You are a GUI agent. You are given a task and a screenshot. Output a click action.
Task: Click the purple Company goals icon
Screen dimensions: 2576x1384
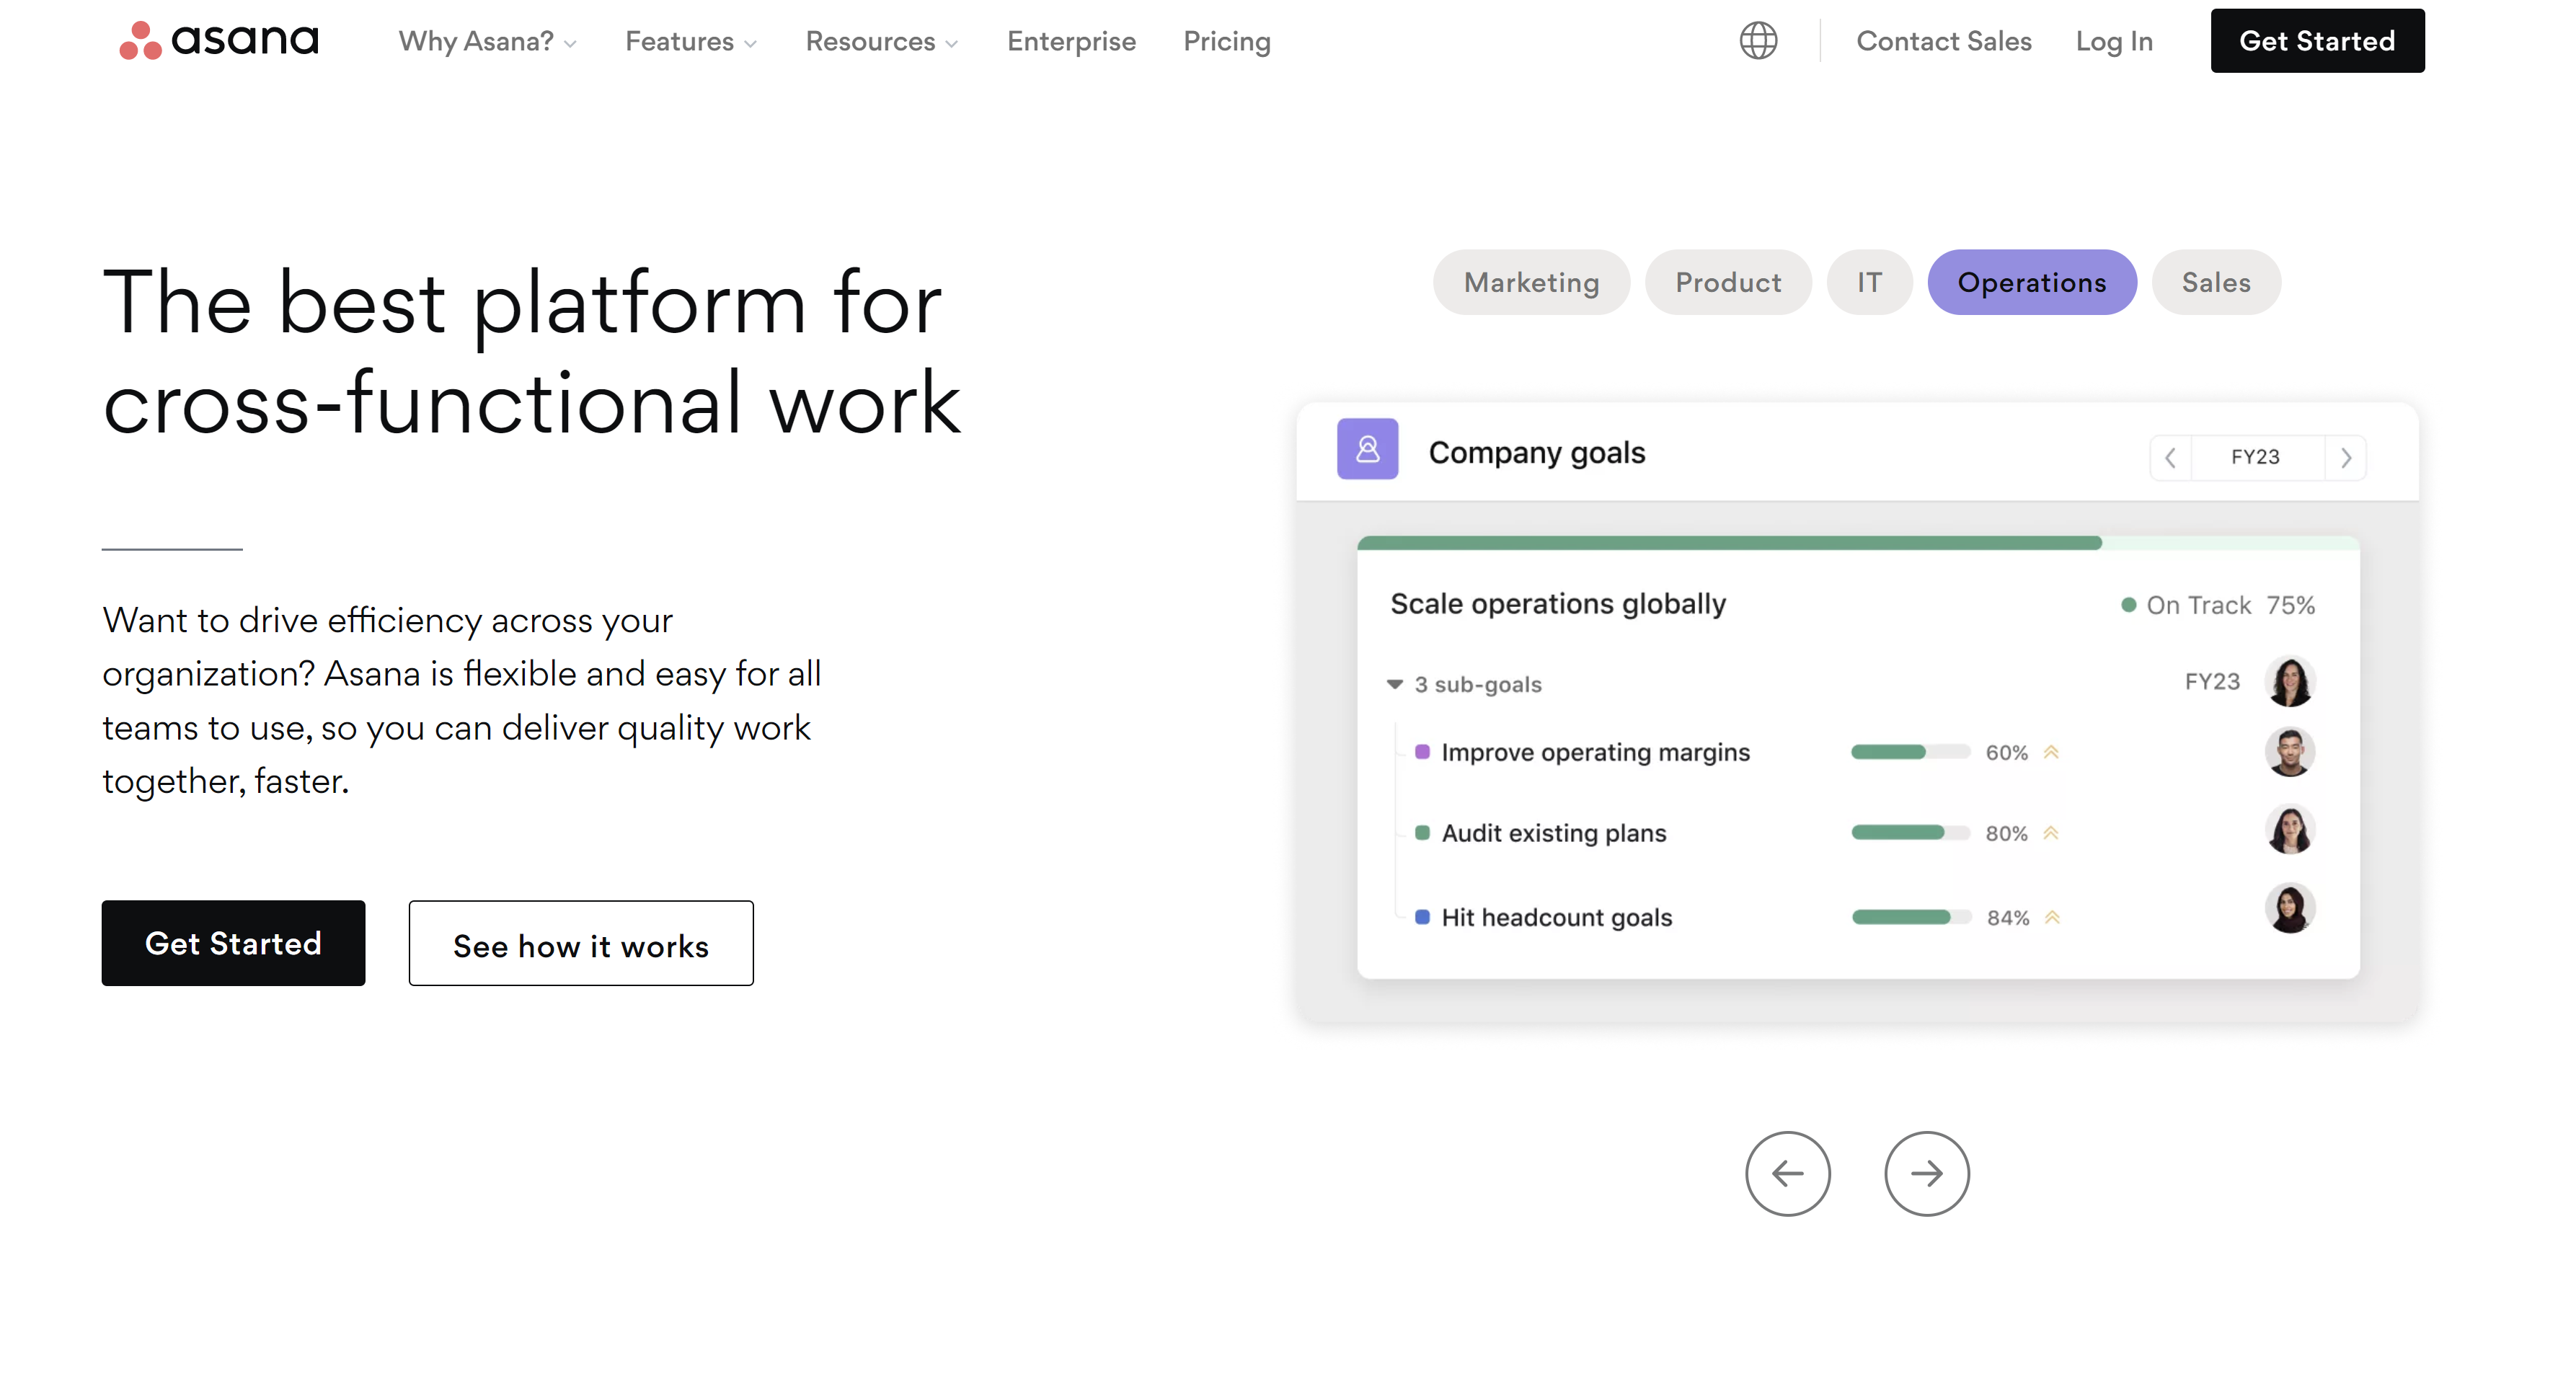tap(1367, 449)
